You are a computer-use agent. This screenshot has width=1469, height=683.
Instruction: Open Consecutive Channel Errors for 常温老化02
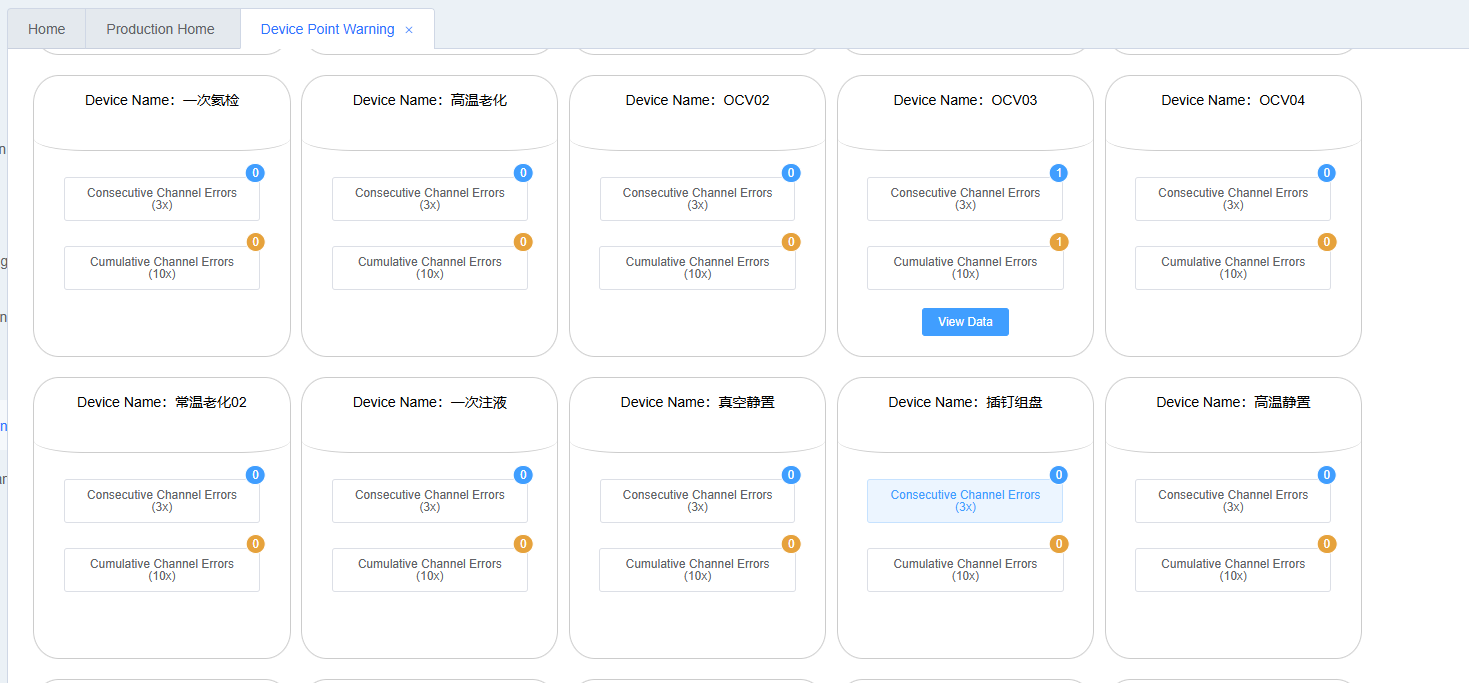click(162, 501)
